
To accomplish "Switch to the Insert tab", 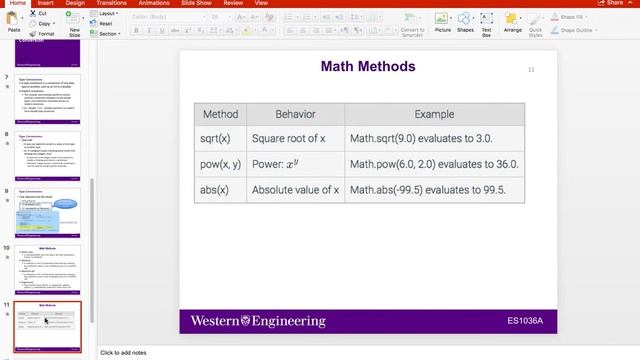I will tap(46, 3).
